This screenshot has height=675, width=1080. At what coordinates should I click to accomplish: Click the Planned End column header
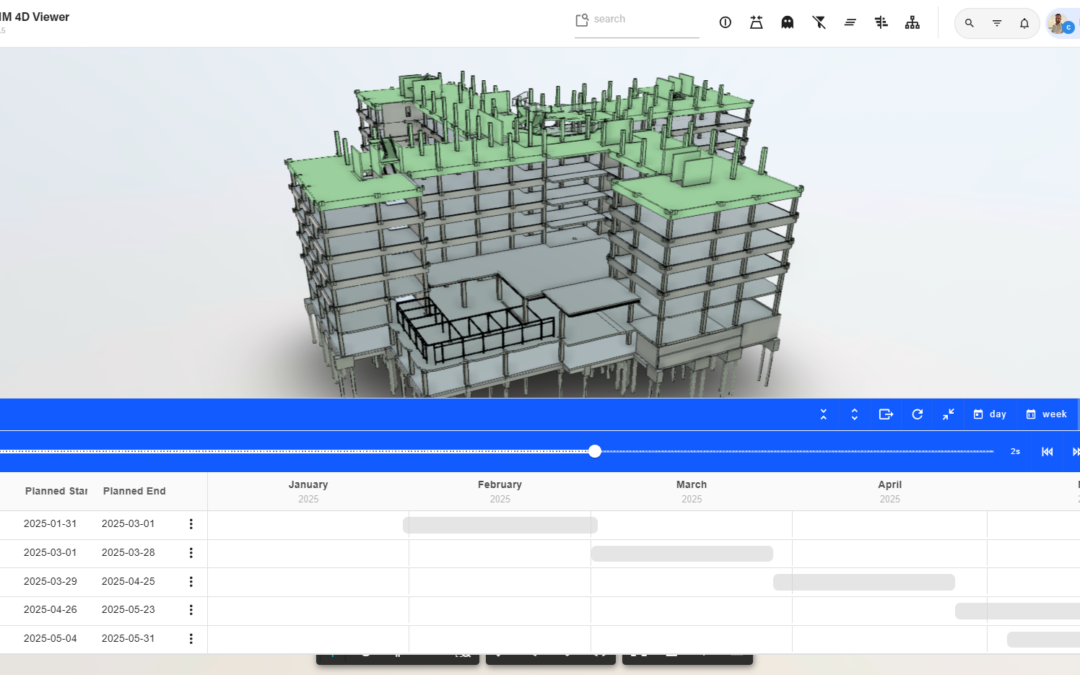(134, 491)
